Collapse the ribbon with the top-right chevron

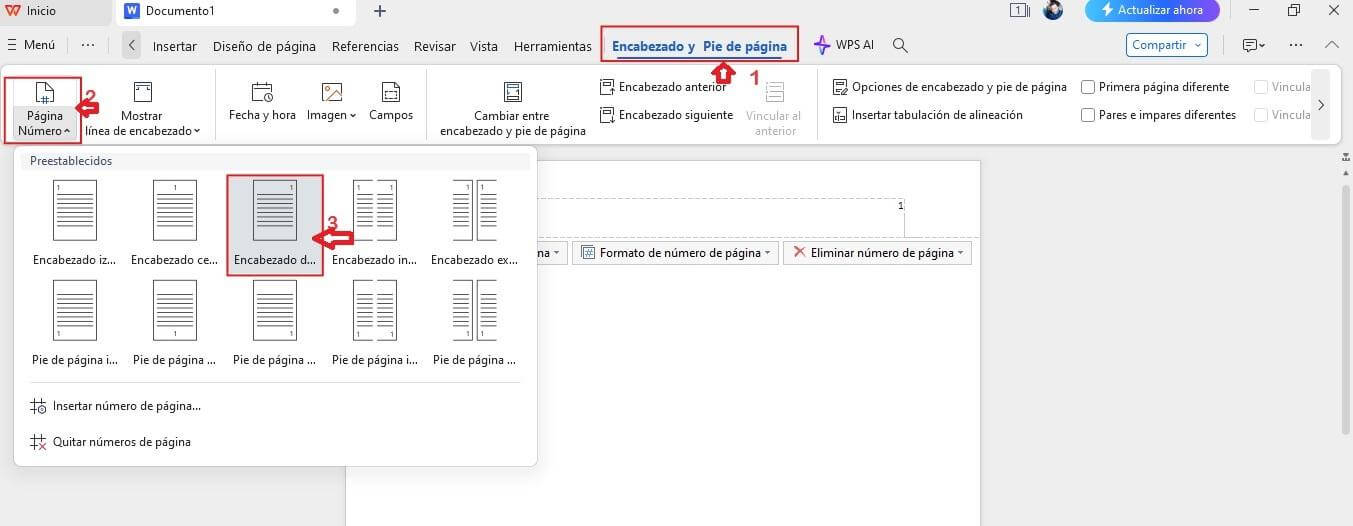1331,45
